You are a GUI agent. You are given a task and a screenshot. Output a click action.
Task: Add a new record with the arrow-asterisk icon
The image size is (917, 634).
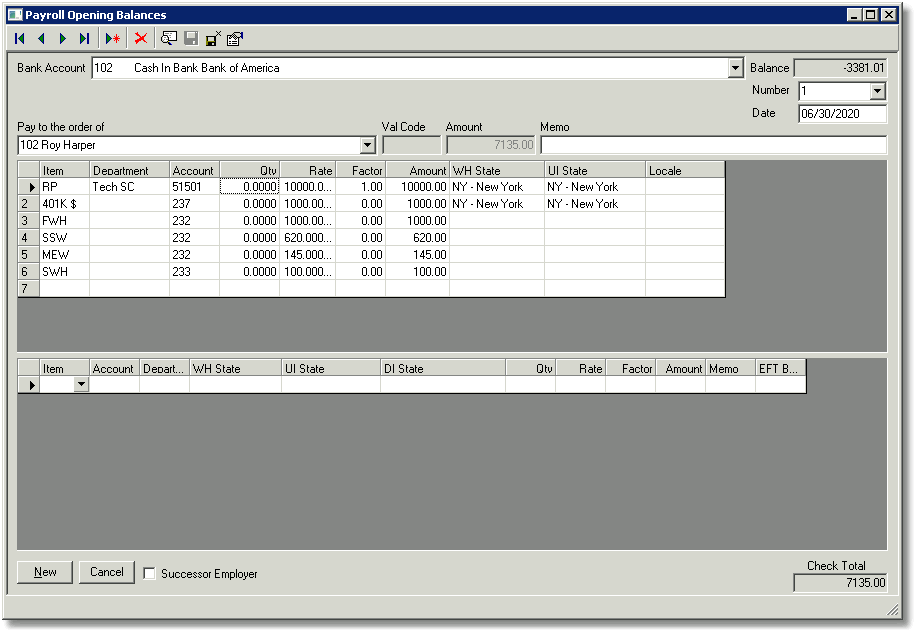(113, 39)
